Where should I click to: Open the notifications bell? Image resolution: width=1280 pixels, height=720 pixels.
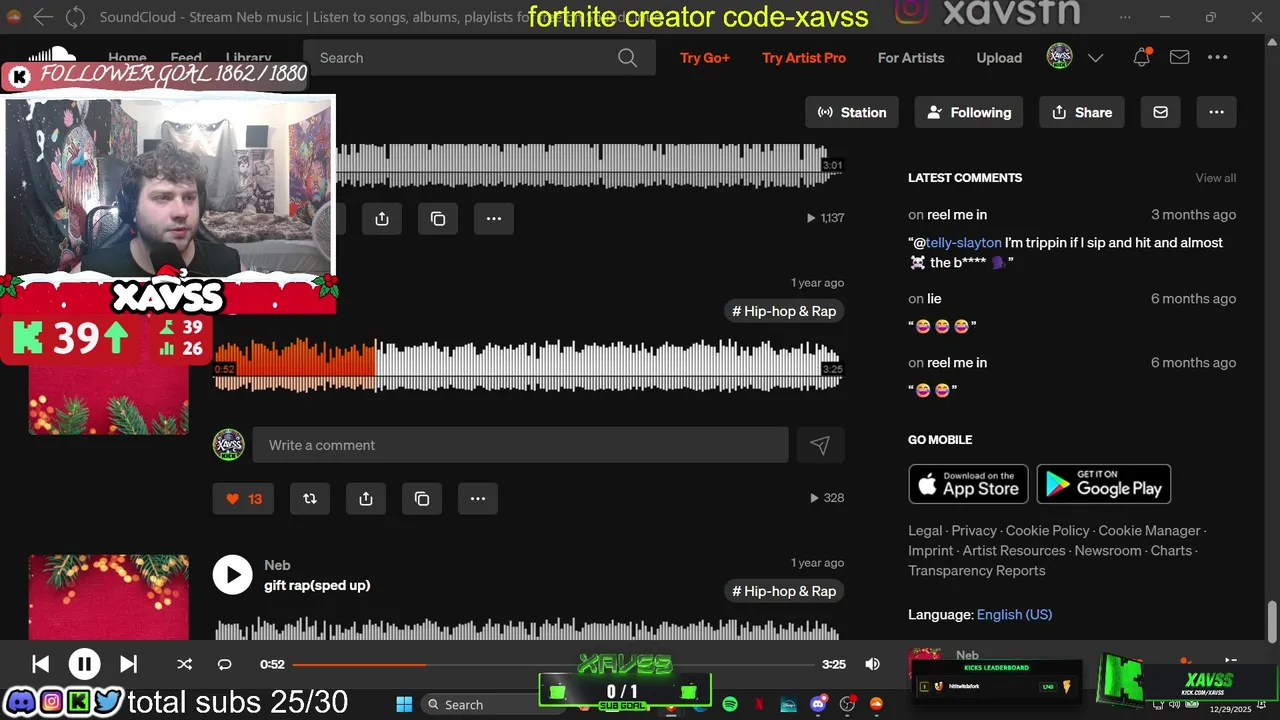(x=1141, y=58)
